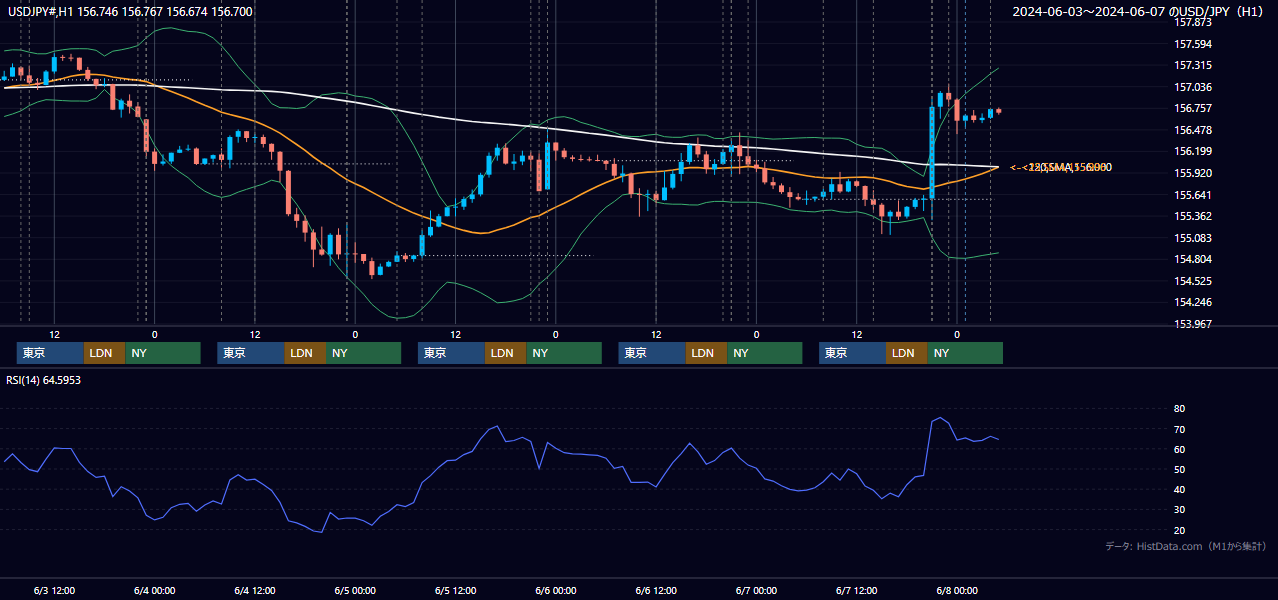
Task: Select the 157.315 price axis label
Action: (x=1193, y=65)
